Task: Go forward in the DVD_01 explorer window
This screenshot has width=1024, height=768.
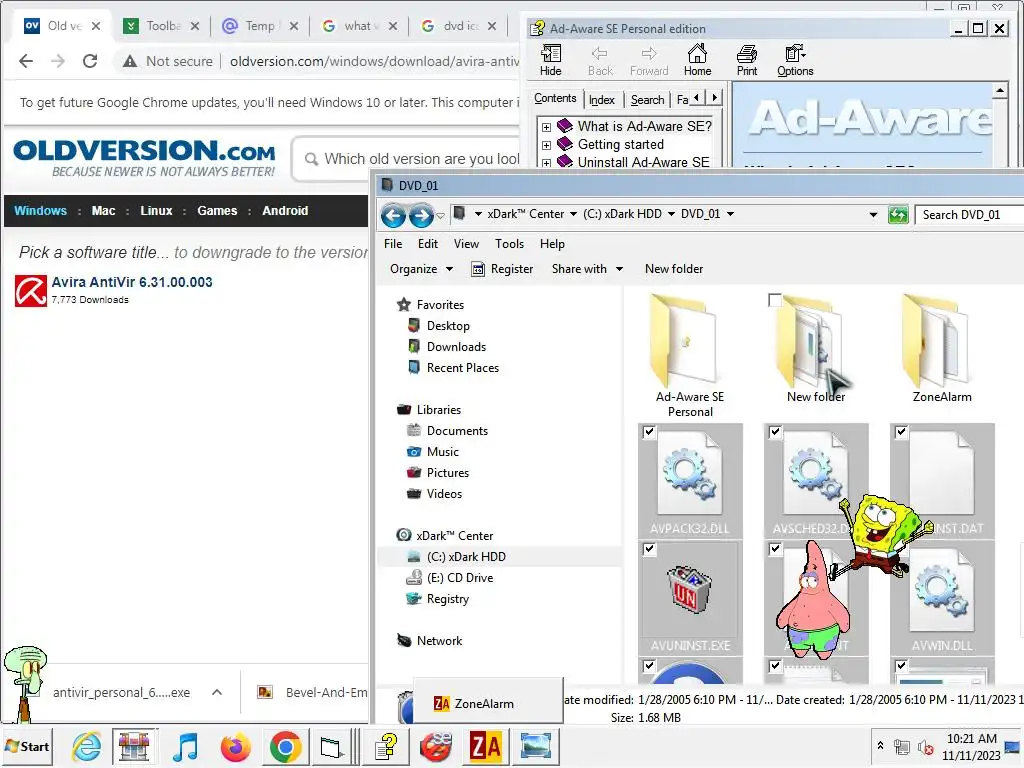Action: pos(421,215)
